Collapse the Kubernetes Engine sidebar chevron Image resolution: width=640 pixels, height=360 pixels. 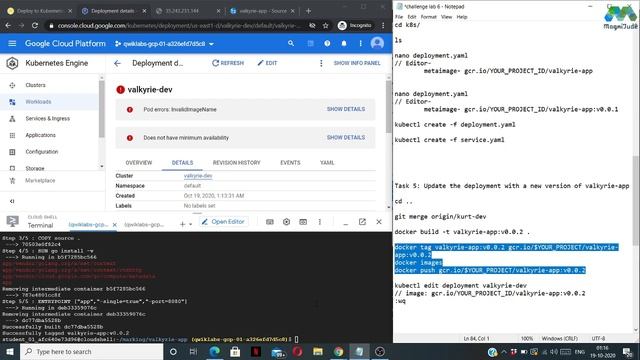tap(12, 201)
